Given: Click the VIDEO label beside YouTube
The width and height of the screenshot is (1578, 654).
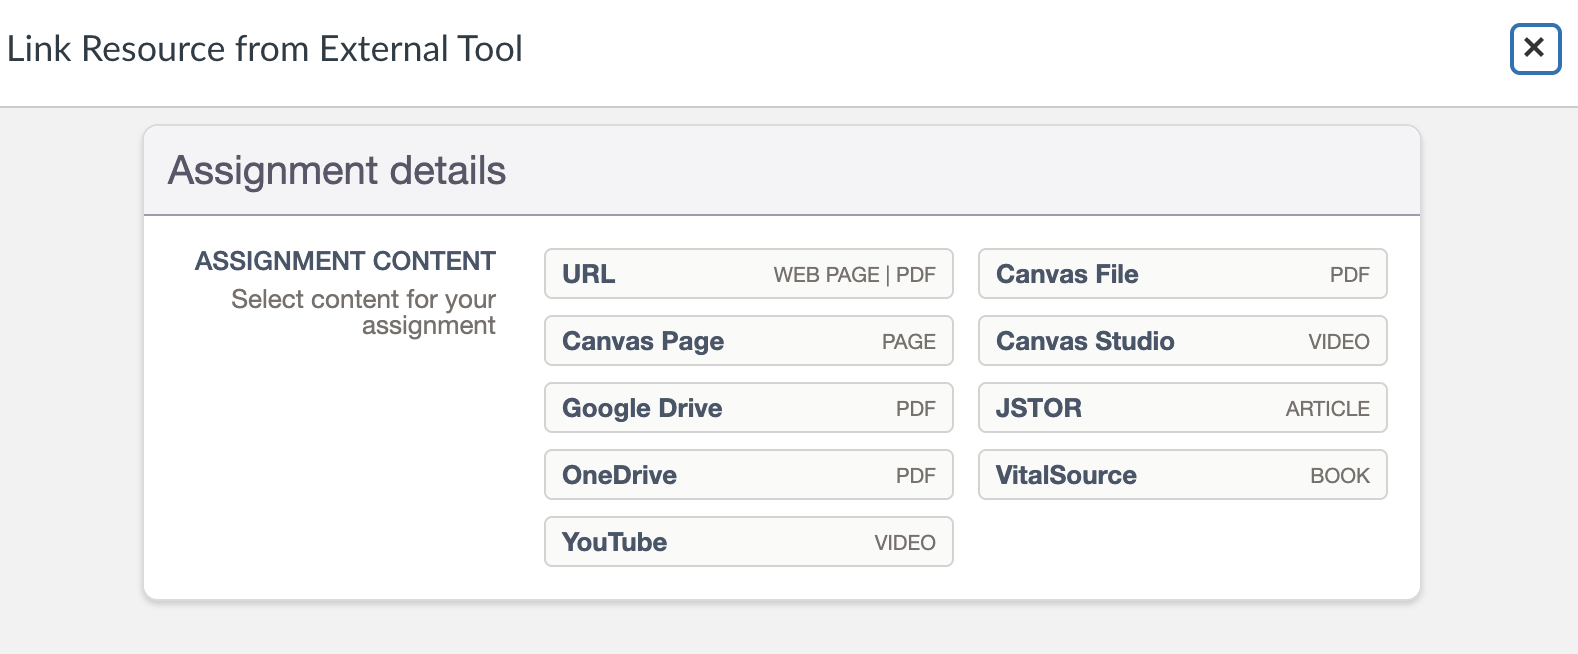Looking at the screenshot, I should tap(905, 543).
